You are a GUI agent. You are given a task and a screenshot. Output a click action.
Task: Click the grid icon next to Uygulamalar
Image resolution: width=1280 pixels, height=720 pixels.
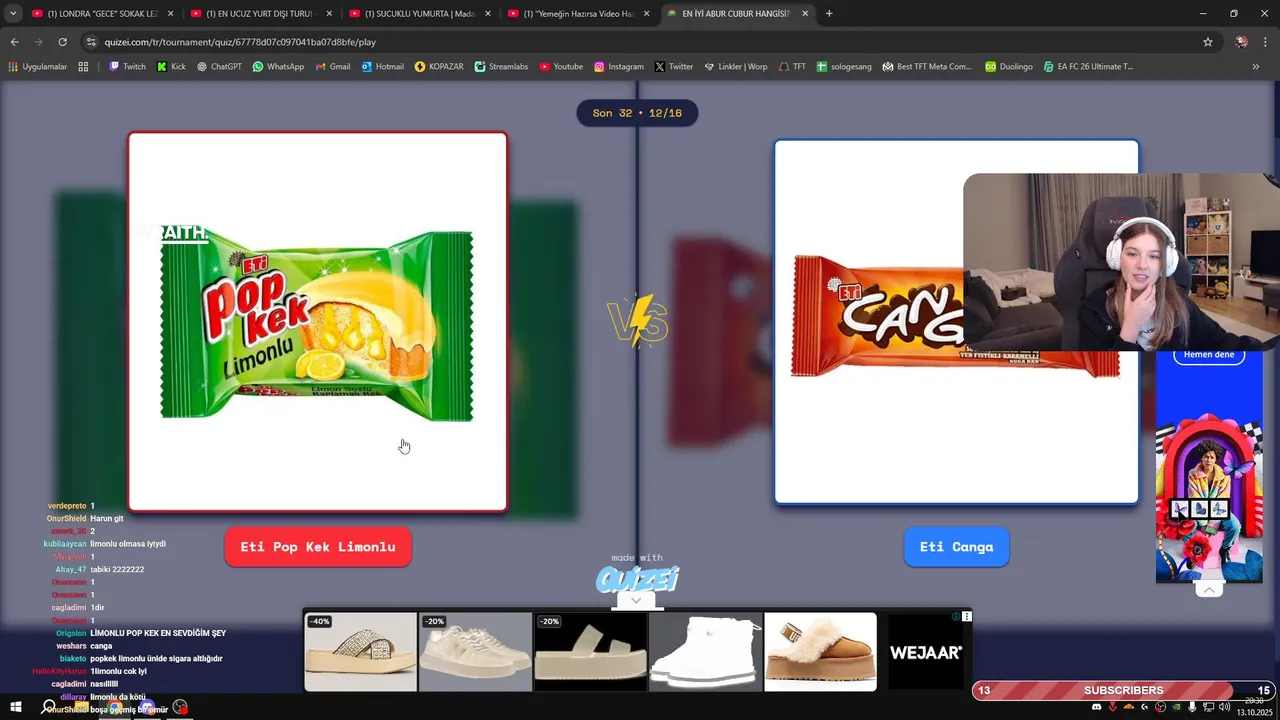tap(83, 67)
